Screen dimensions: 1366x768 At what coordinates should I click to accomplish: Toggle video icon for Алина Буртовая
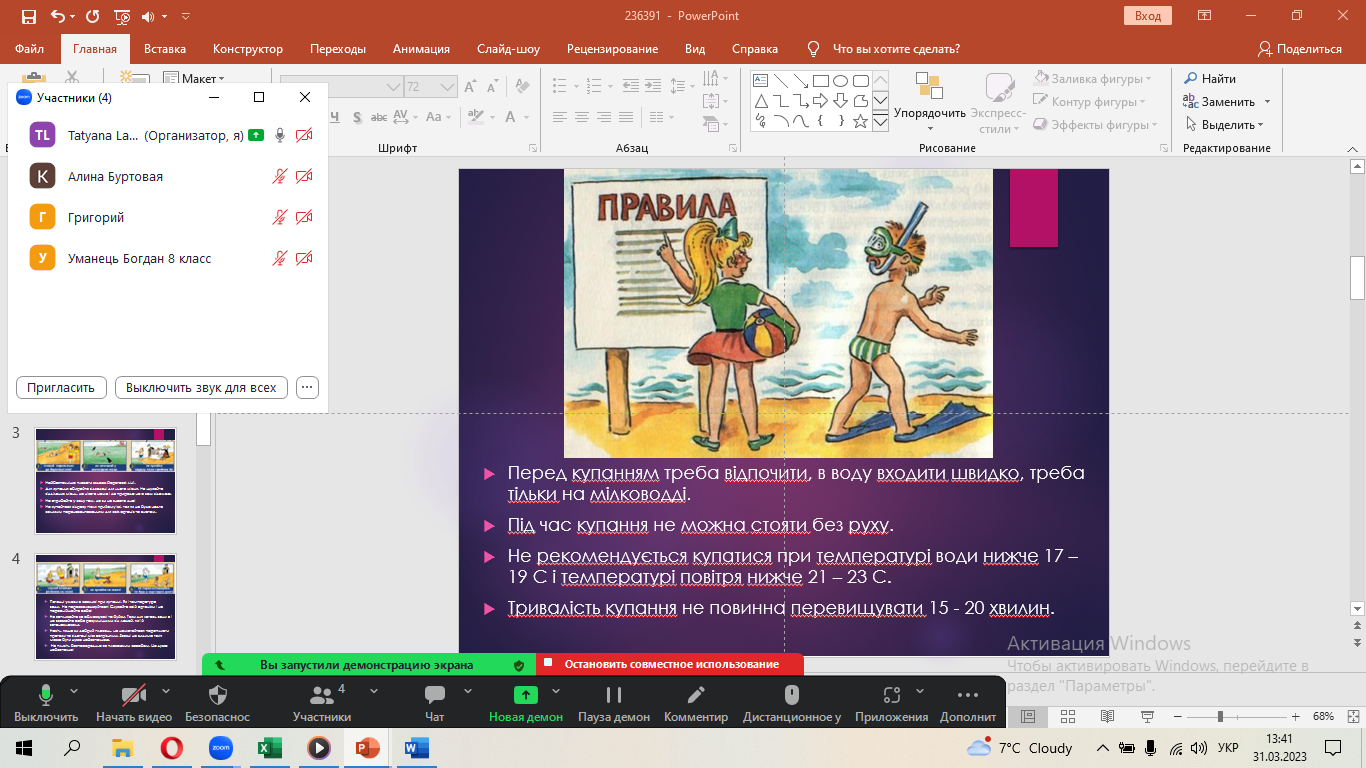[x=304, y=176]
